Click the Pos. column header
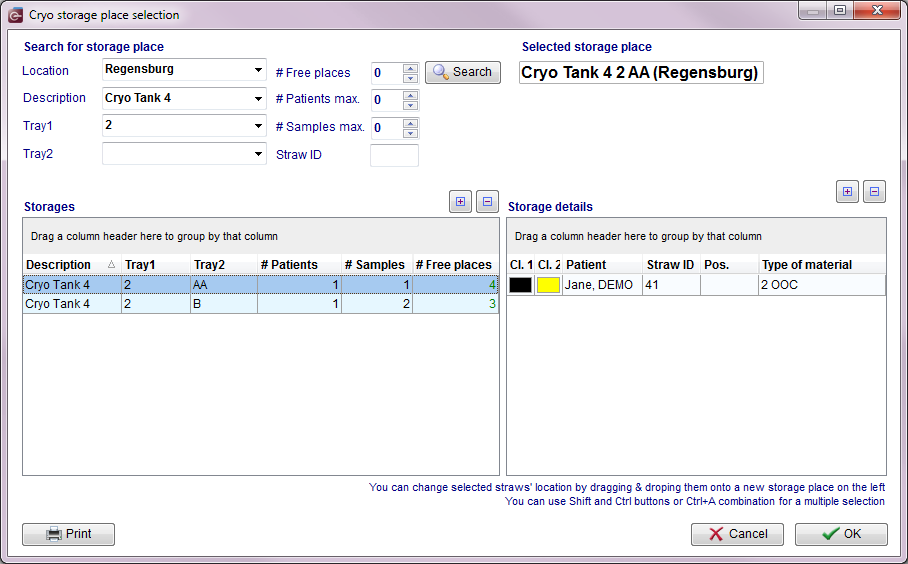Viewport: 908px width, 564px height. 730,265
